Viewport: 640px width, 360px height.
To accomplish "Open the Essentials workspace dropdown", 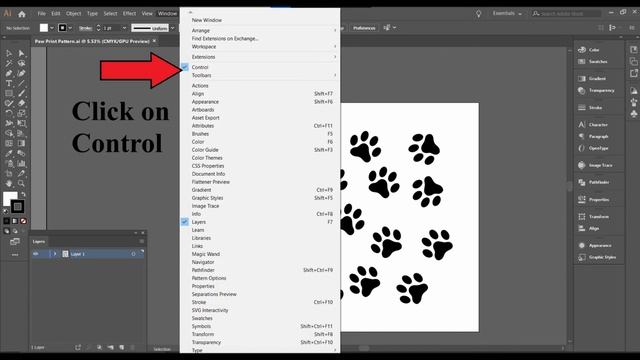I will pyautogui.click(x=507, y=13).
